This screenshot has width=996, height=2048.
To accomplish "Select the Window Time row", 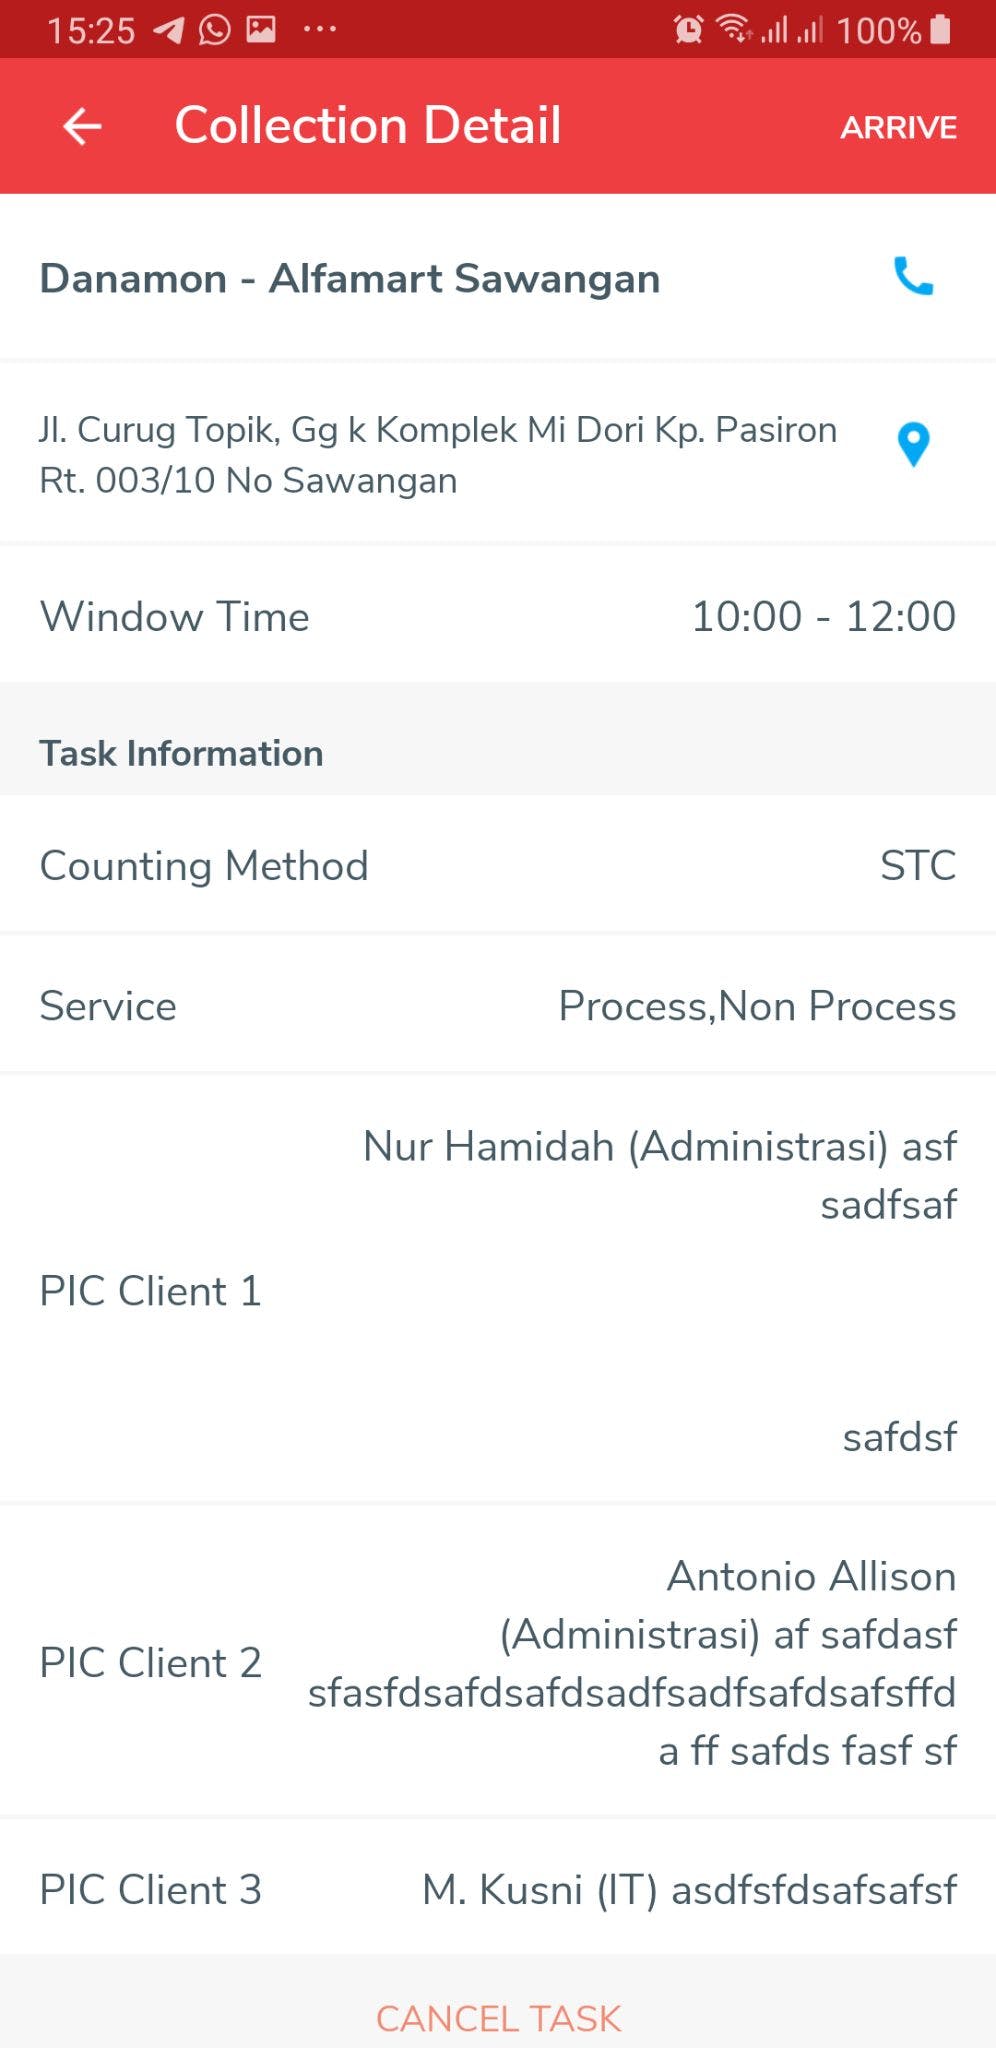I will [x=498, y=616].
